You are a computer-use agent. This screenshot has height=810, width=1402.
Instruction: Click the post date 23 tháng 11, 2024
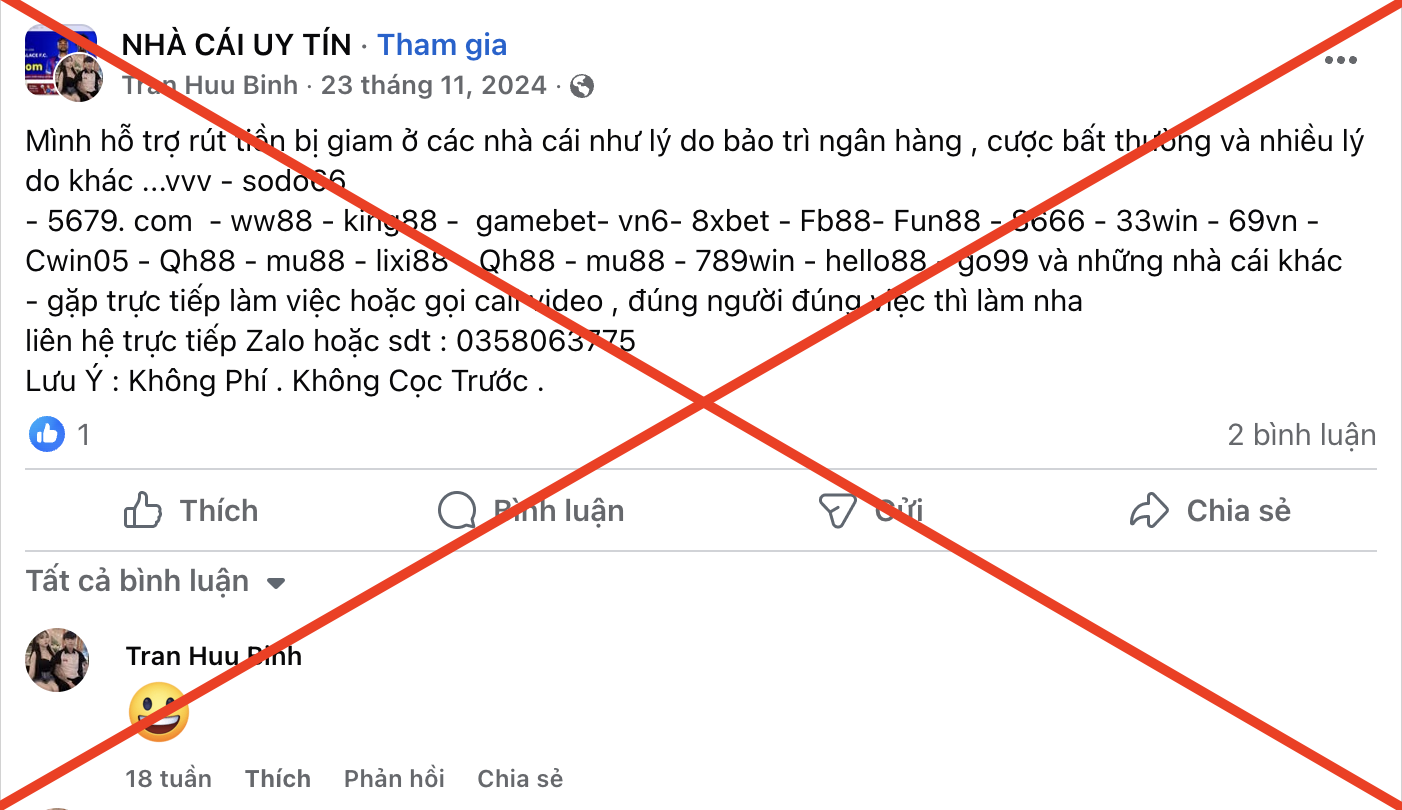[x=434, y=86]
